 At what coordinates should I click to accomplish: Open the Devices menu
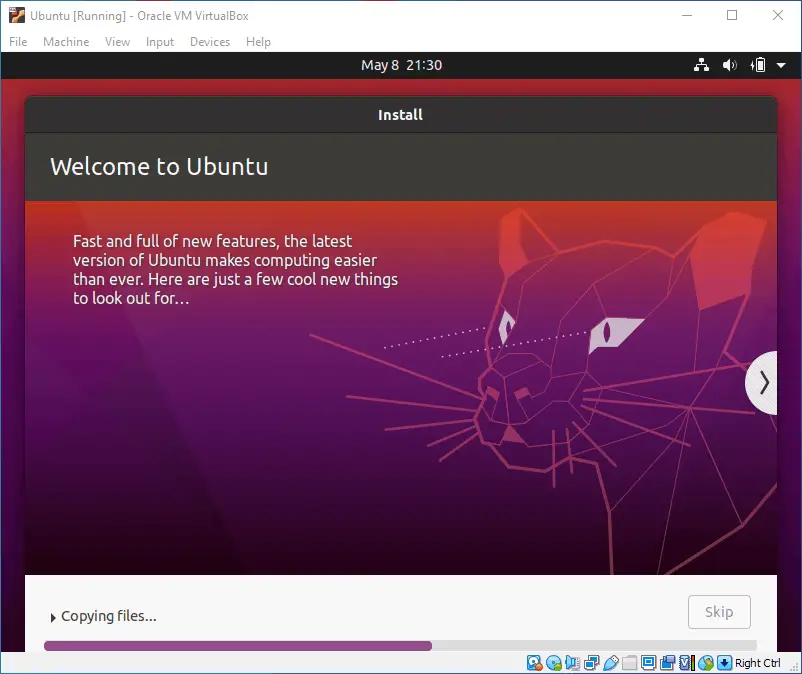[x=210, y=42]
